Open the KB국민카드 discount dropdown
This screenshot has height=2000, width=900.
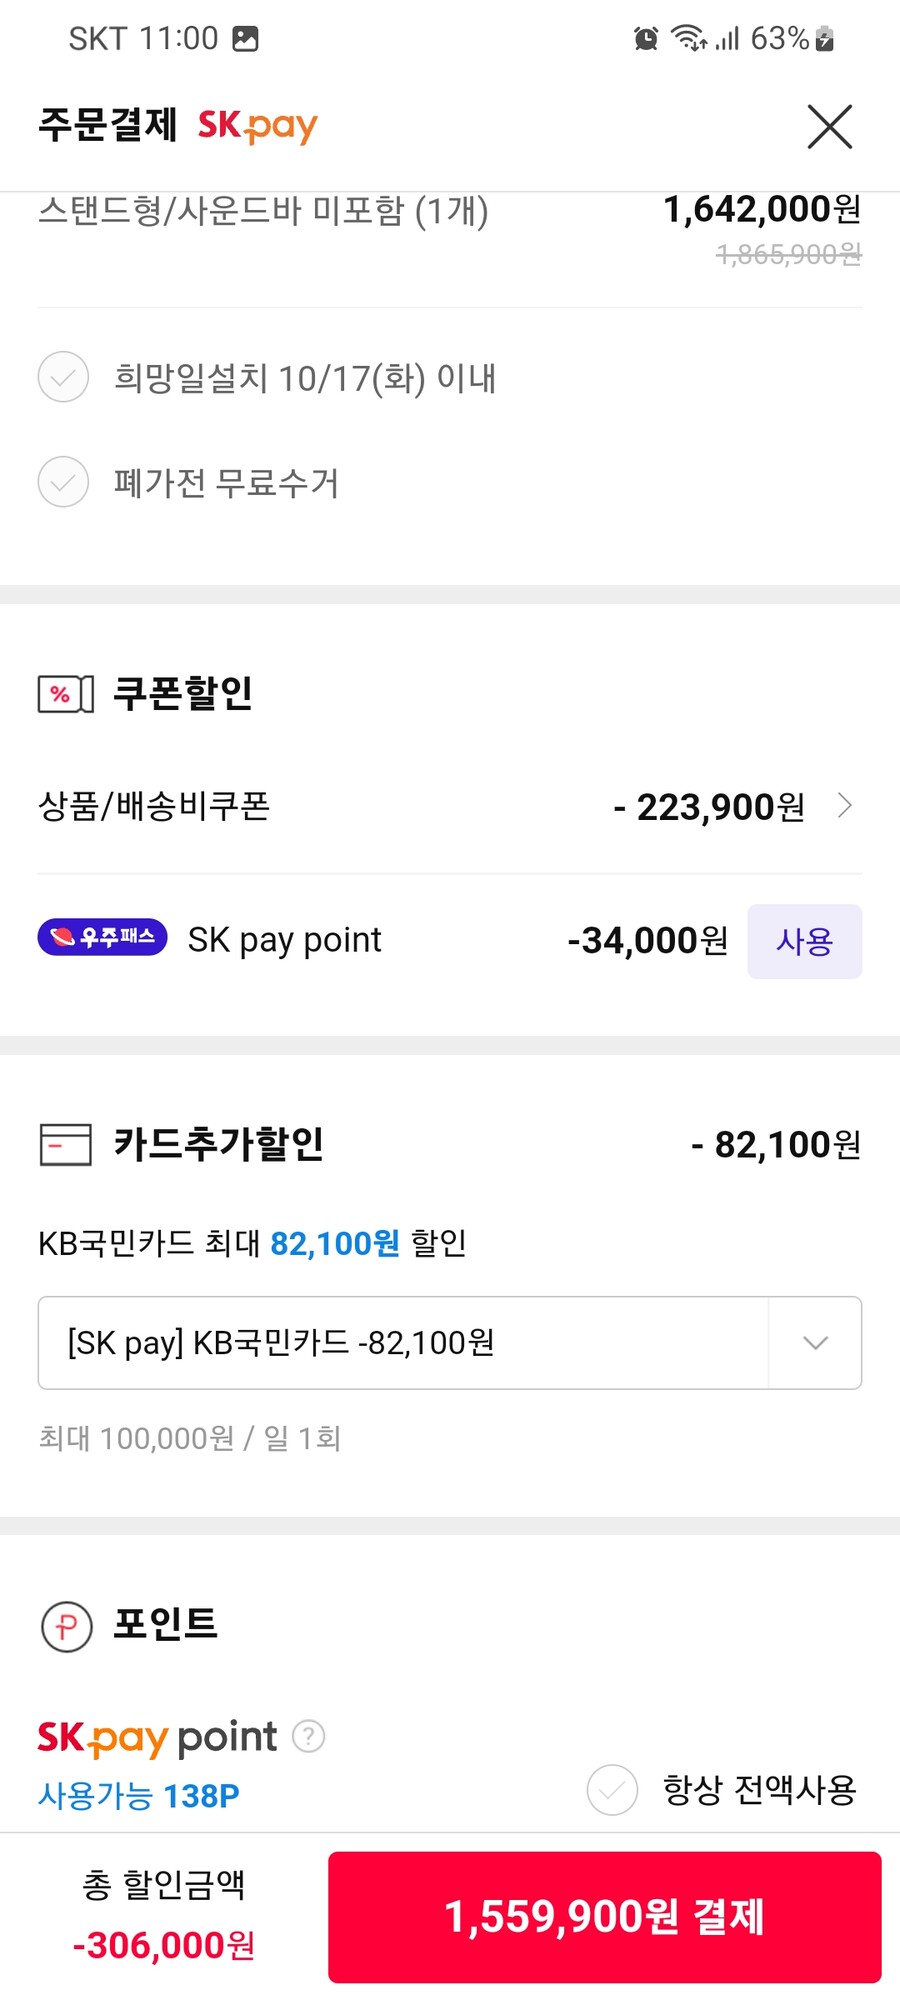tap(450, 1342)
